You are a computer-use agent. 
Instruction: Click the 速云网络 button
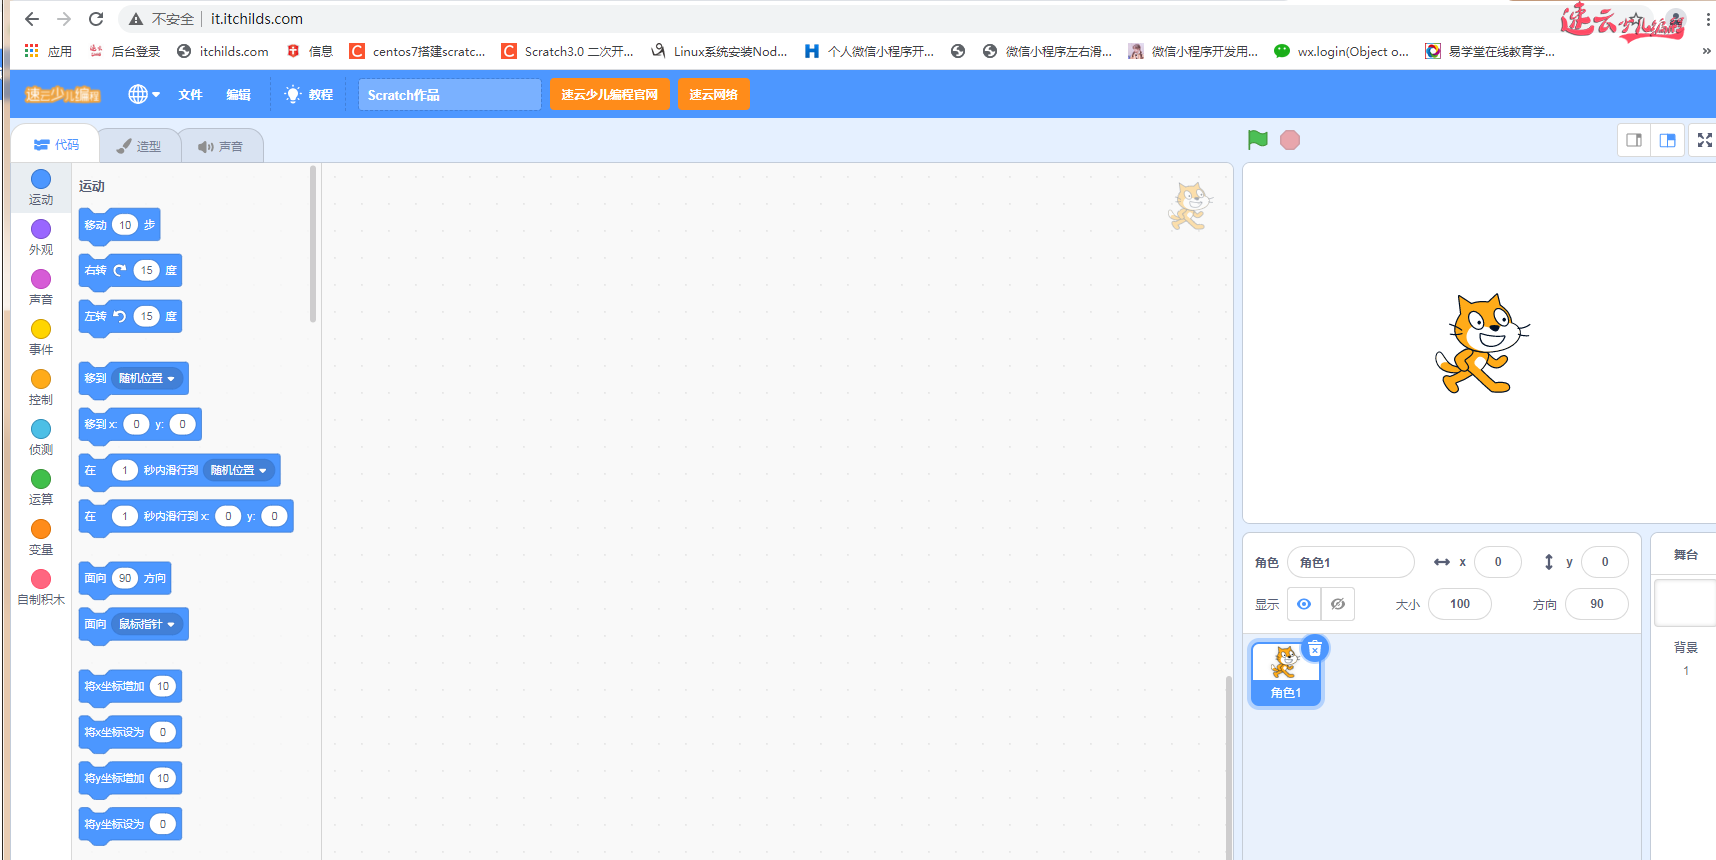coord(713,95)
